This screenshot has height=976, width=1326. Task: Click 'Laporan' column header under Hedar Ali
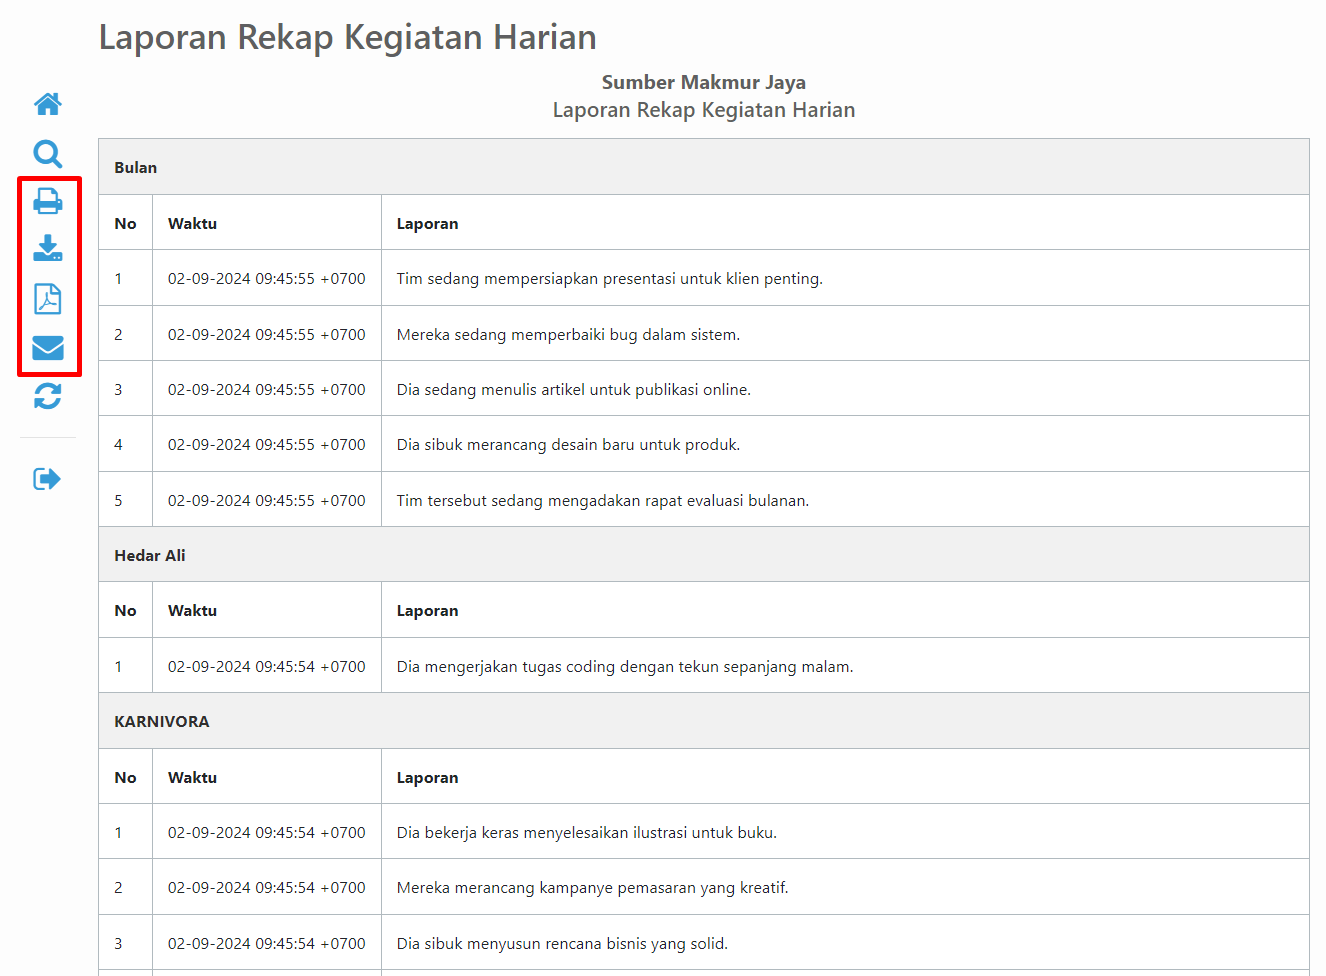click(427, 611)
